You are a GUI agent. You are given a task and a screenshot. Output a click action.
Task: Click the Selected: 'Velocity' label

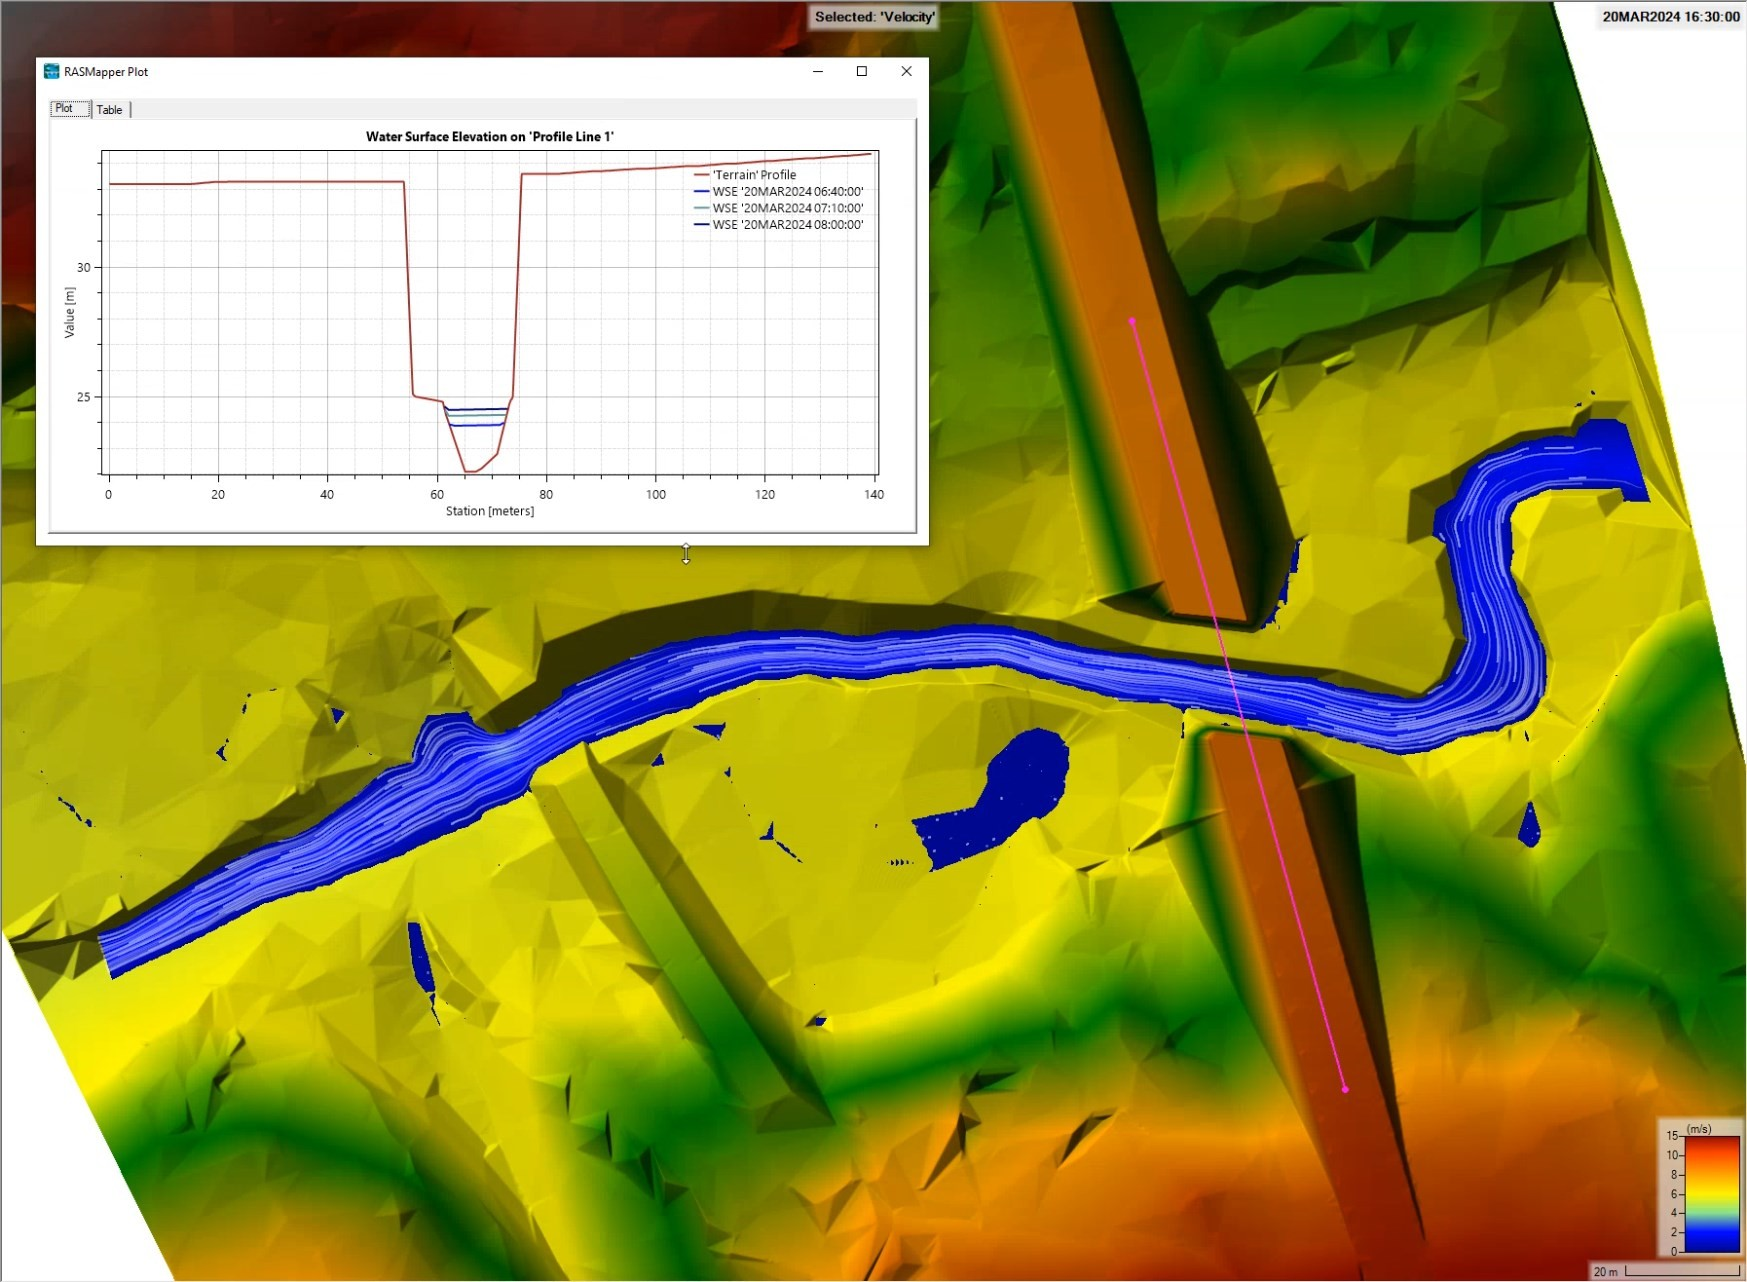[x=874, y=17]
